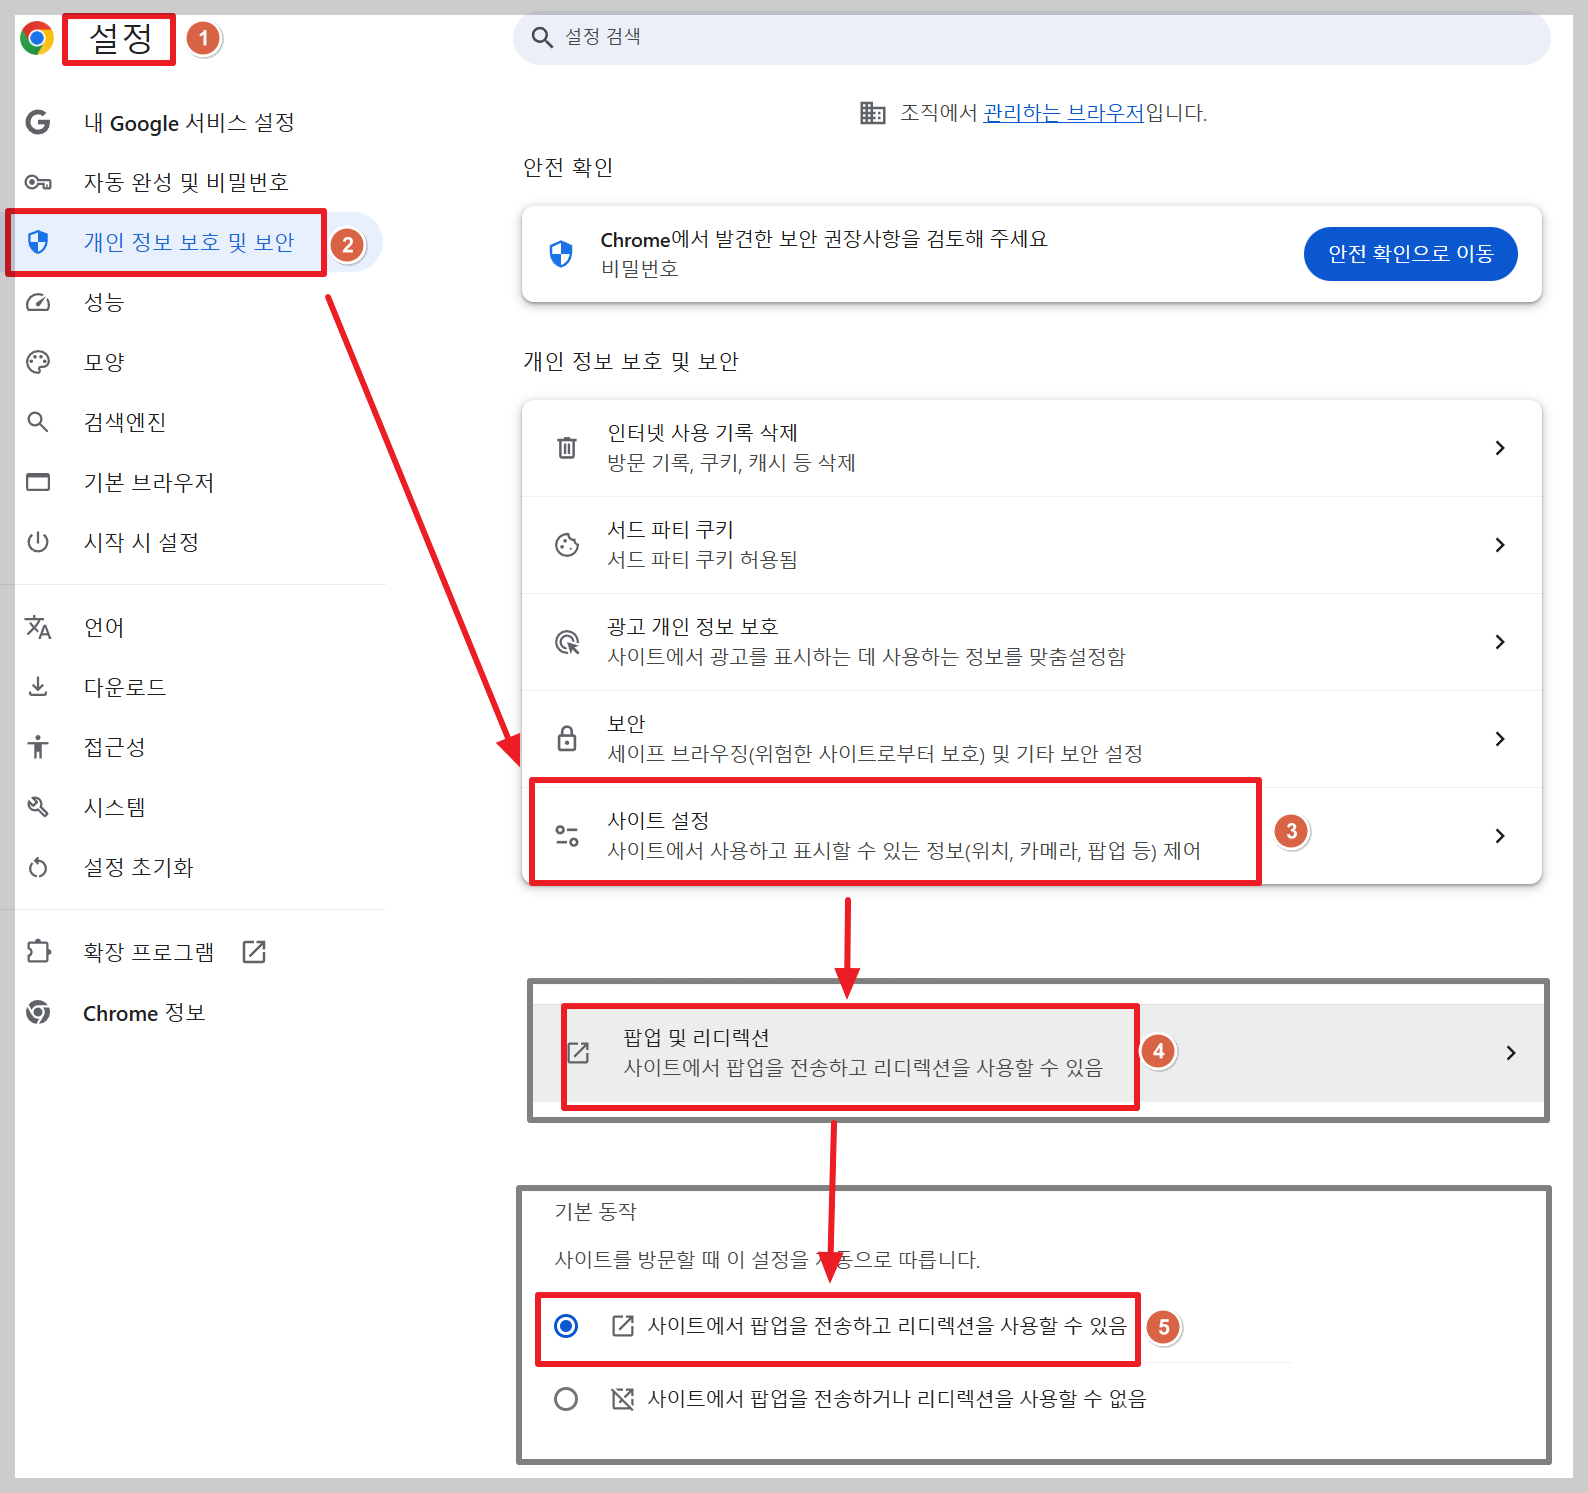Click the cookie icon for 서드 파티 쿠키
Screen dimensions: 1588x1493
[567, 544]
